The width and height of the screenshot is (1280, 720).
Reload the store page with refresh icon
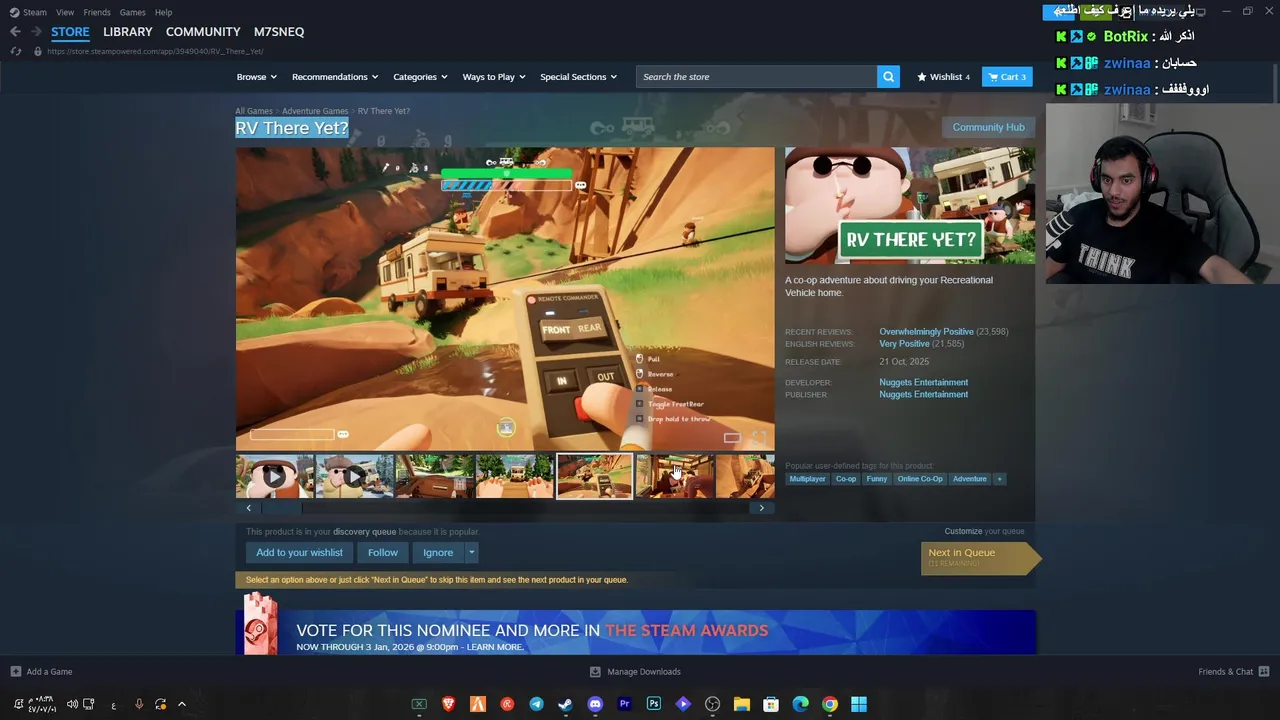[x=15, y=51]
